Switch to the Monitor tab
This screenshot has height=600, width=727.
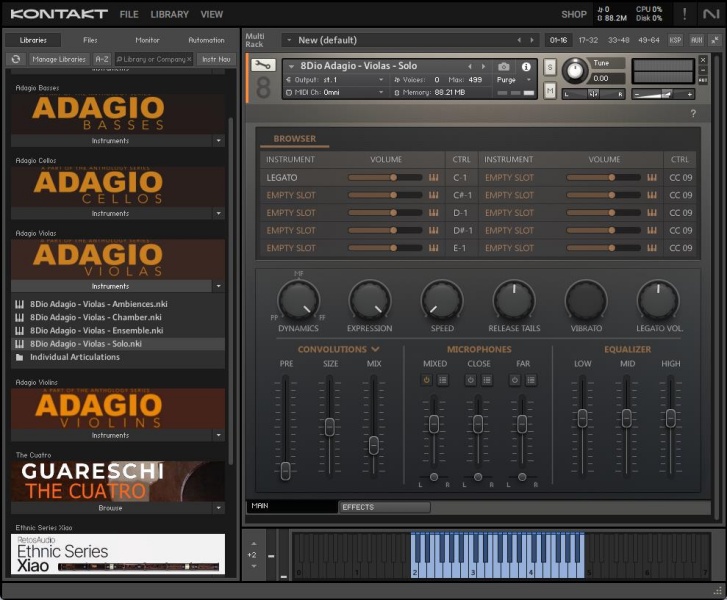(x=147, y=40)
